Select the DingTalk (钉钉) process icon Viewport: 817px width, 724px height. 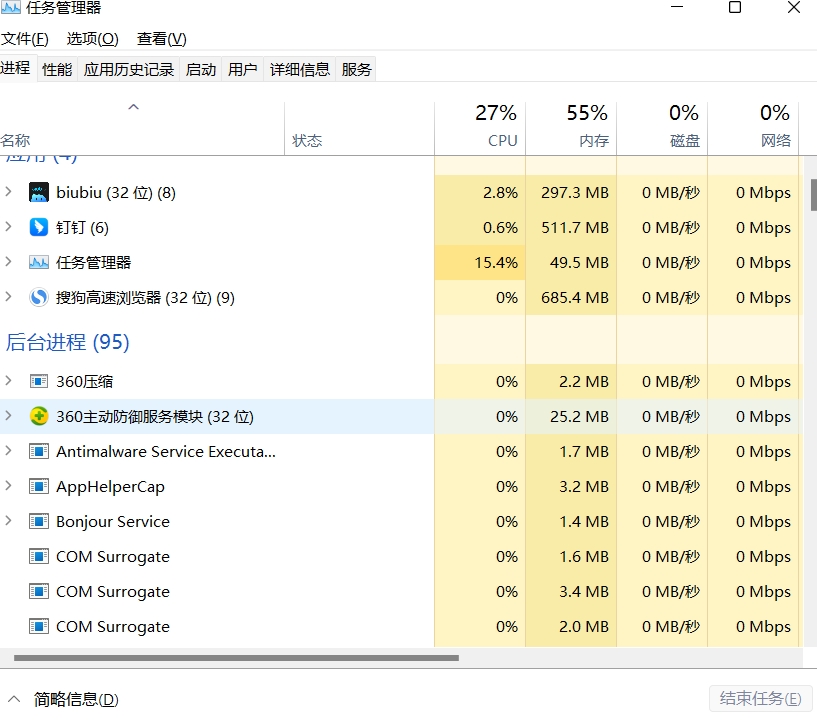39,227
